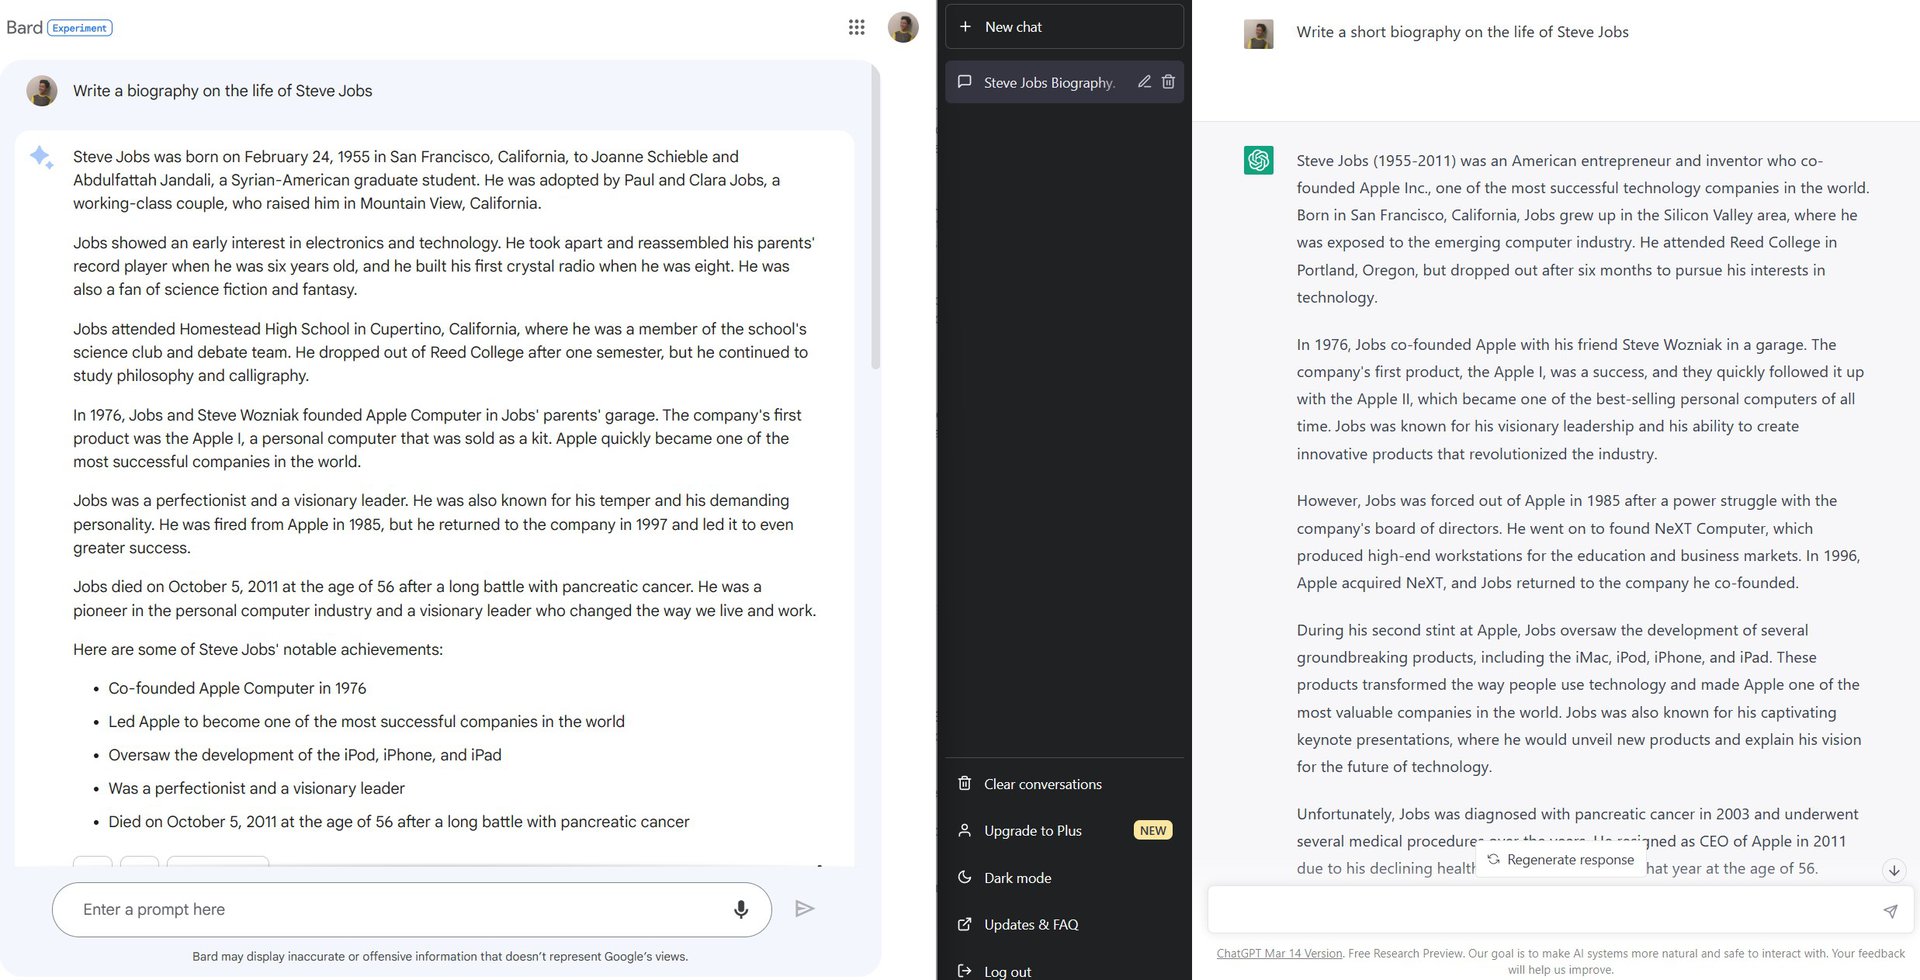Viewport: 1920px width, 980px height.
Task: Start a New chat in ChatGPT
Action: [x=1064, y=27]
